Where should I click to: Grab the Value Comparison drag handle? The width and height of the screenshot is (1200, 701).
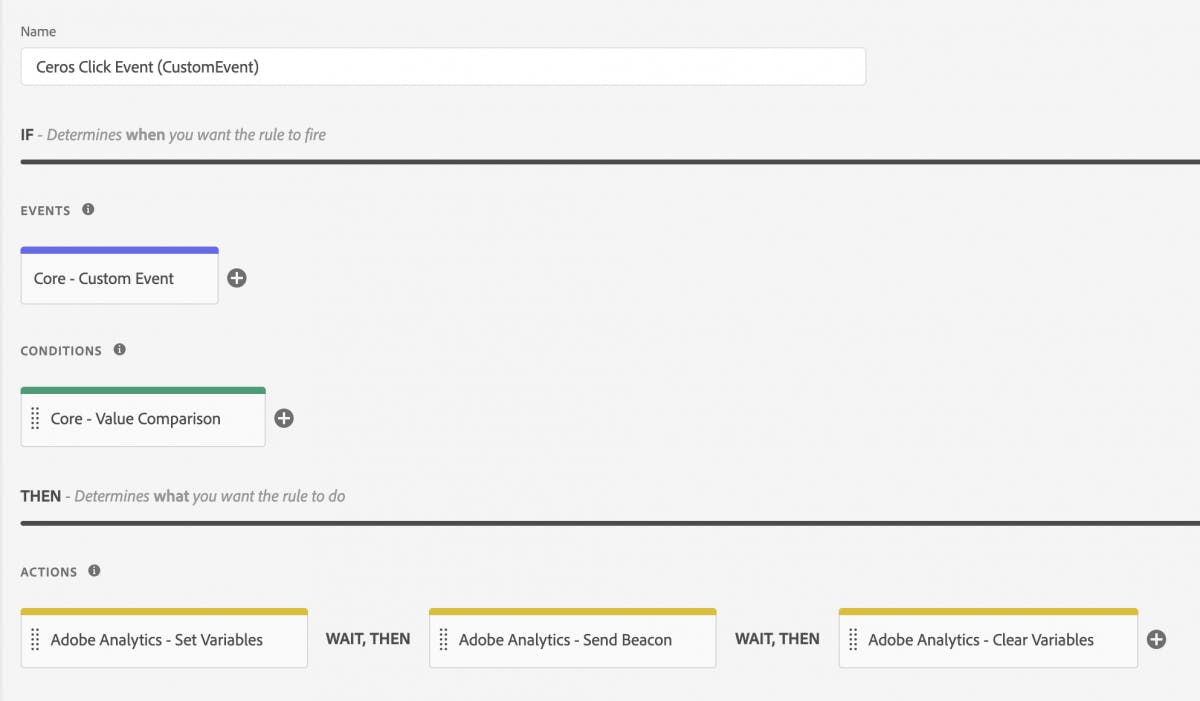[x=36, y=418]
